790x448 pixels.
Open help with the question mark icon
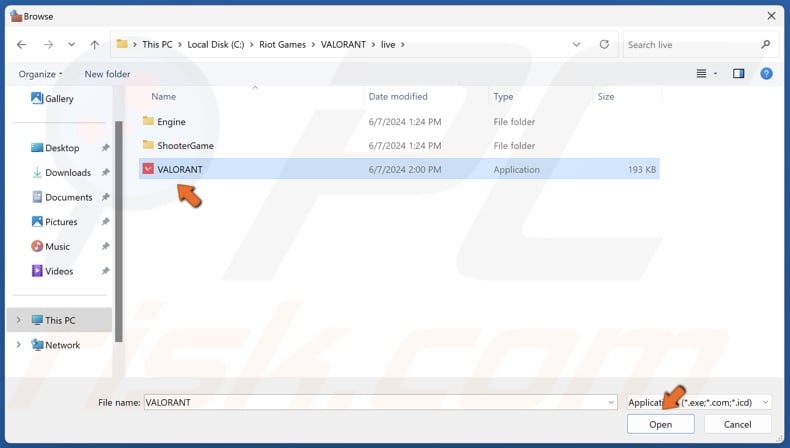(766, 74)
